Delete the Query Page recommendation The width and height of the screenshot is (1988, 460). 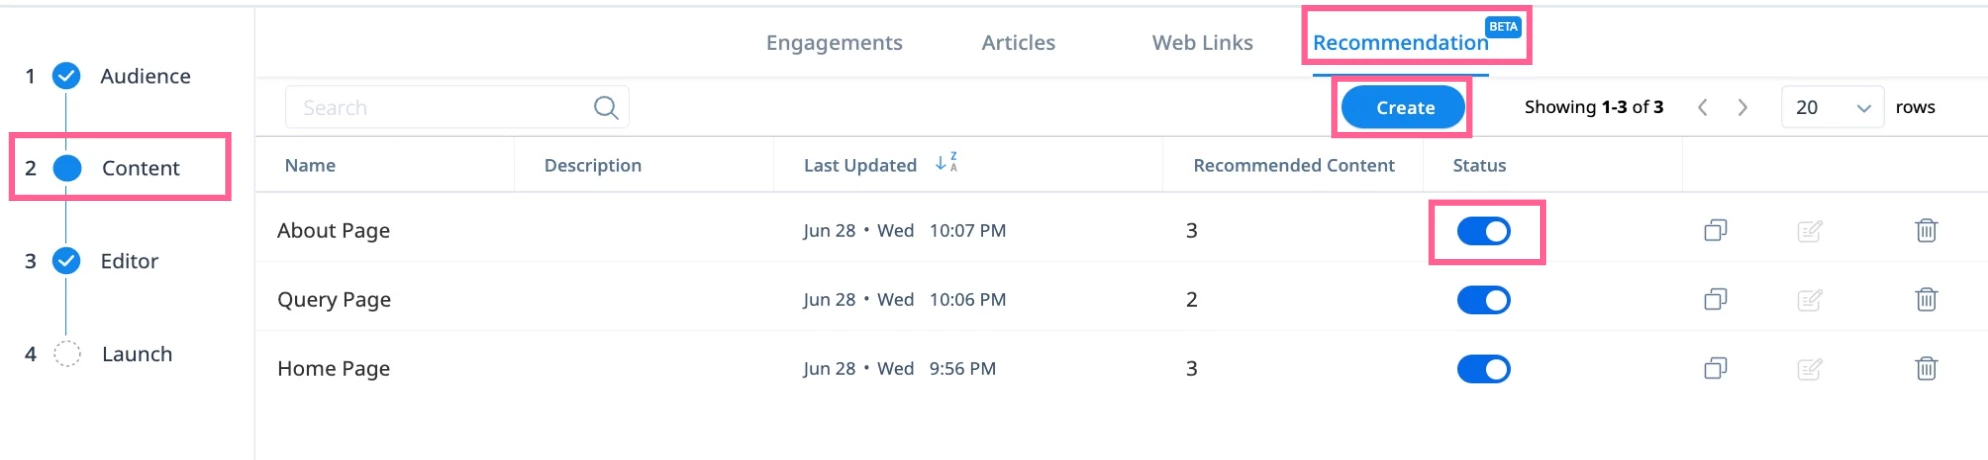pyautogui.click(x=1926, y=299)
